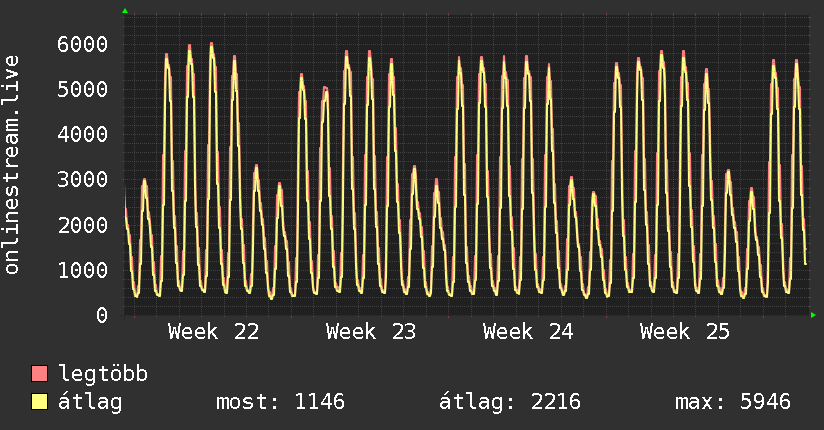Click the Week 25 axis label
The height and width of the screenshot is (430, 824).
tap(685, 332)
